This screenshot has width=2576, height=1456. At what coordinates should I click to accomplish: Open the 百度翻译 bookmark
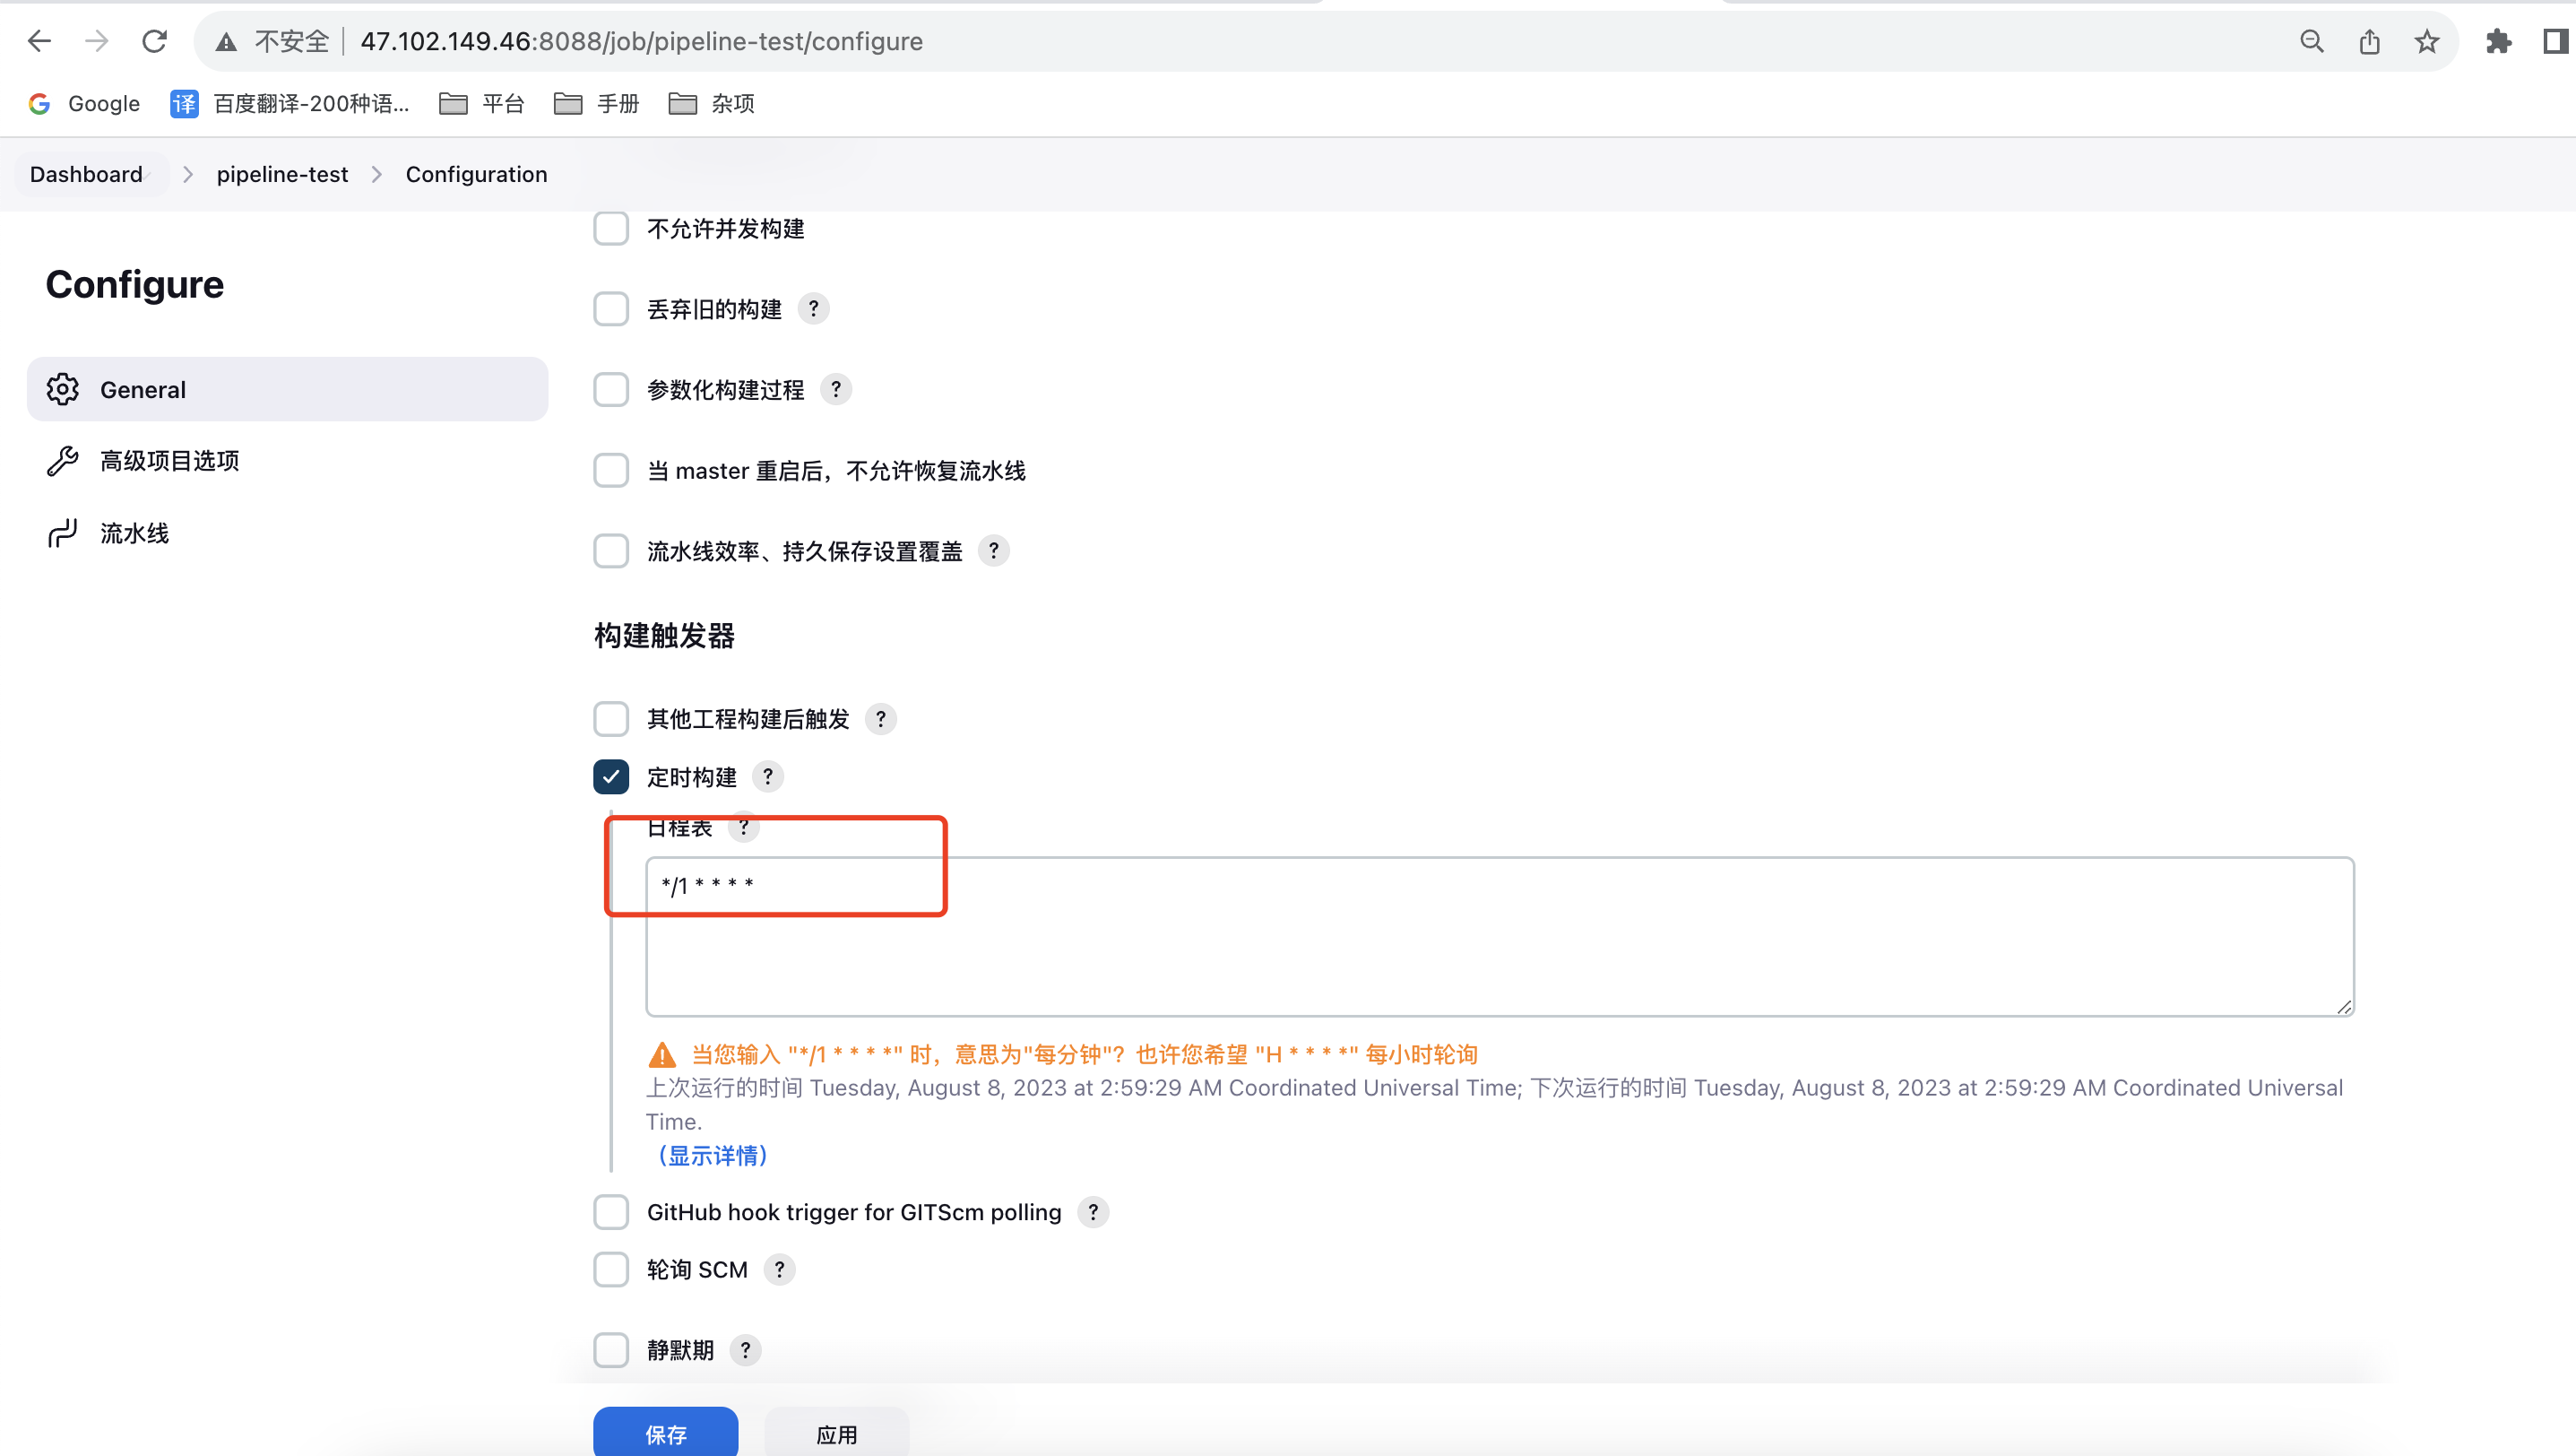pyautogui.click(x=290, y=104)
